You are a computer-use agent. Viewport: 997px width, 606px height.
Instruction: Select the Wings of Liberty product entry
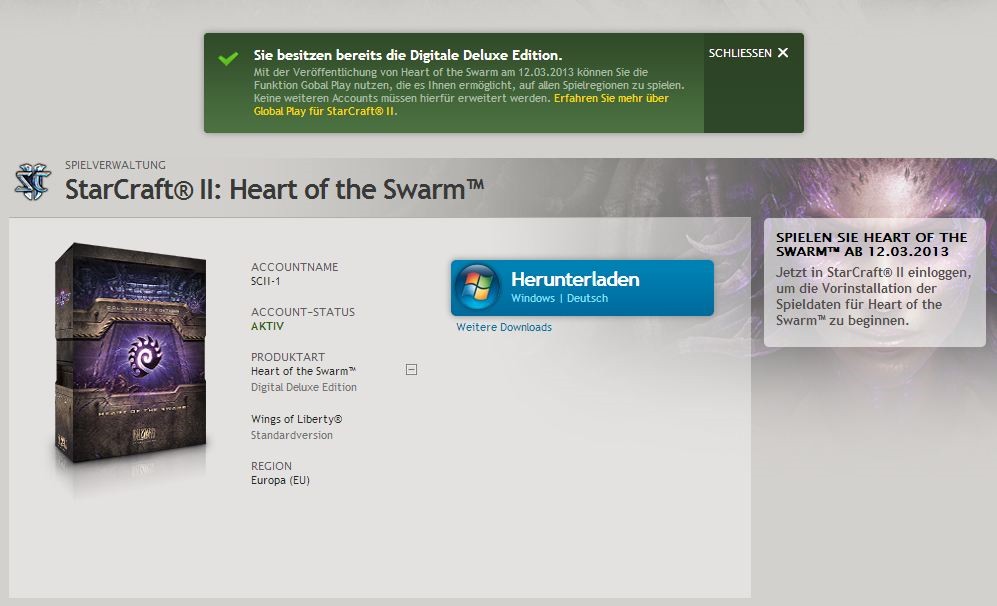[297, 419]
